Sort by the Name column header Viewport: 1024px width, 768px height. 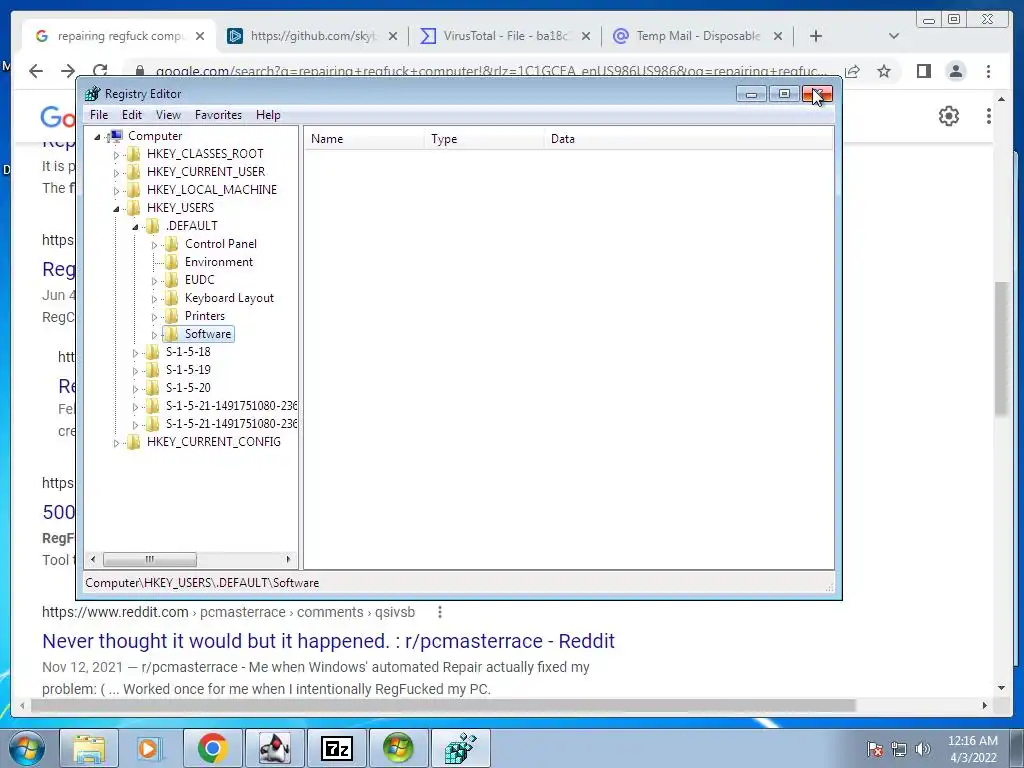tap(364, 139)
